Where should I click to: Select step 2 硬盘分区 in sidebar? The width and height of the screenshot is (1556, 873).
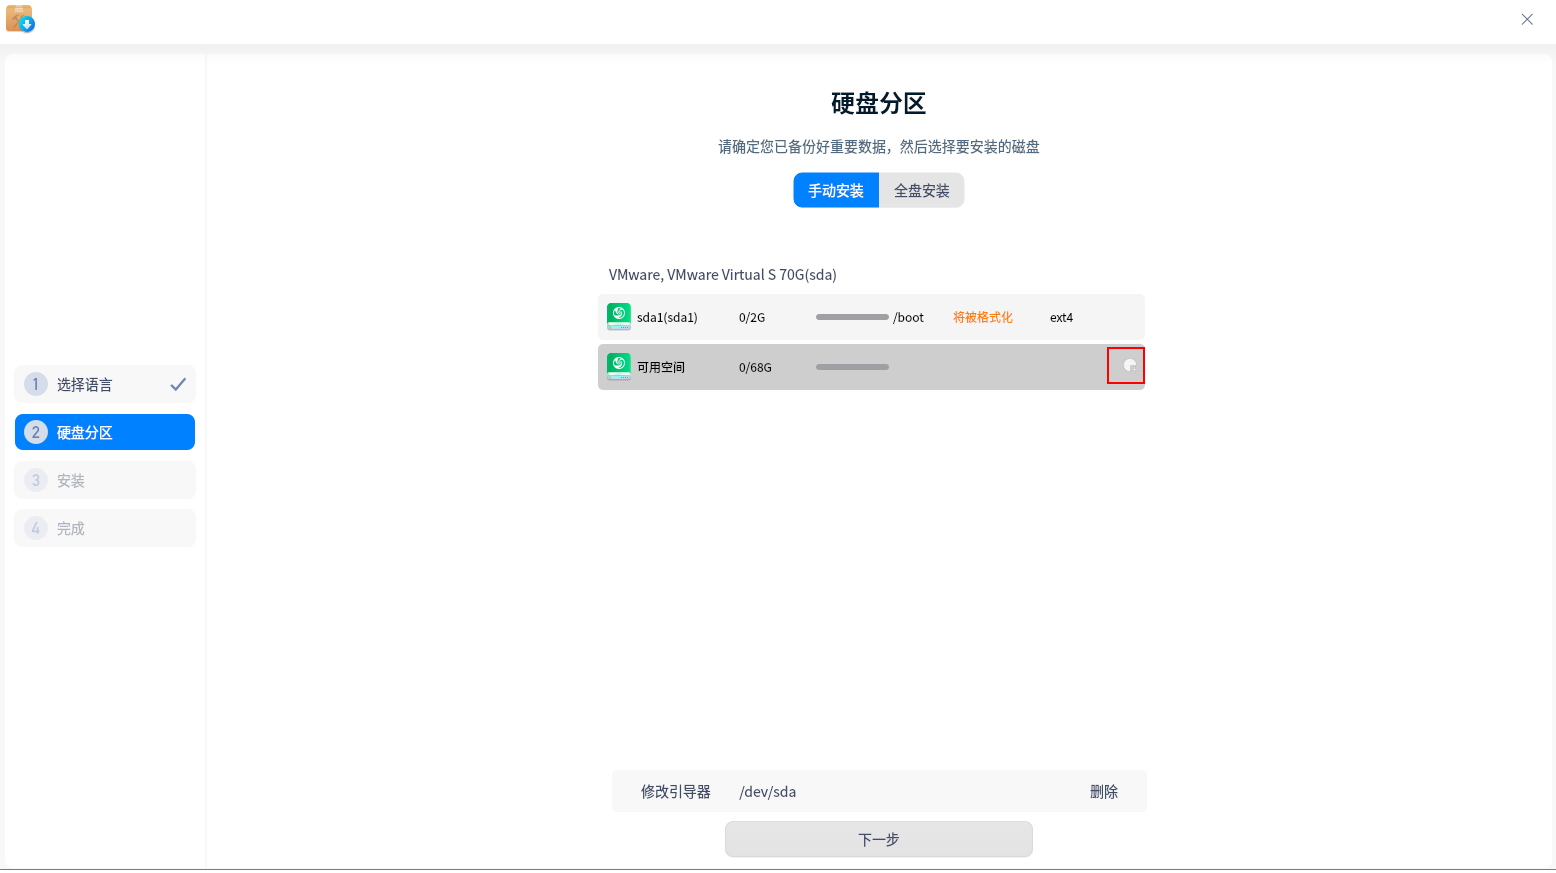[x=105, y=432]
